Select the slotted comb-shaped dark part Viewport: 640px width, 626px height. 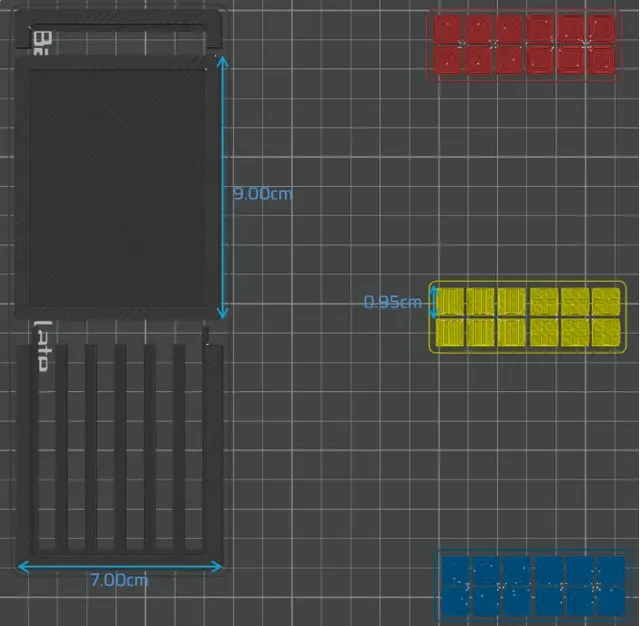(119, 447)
